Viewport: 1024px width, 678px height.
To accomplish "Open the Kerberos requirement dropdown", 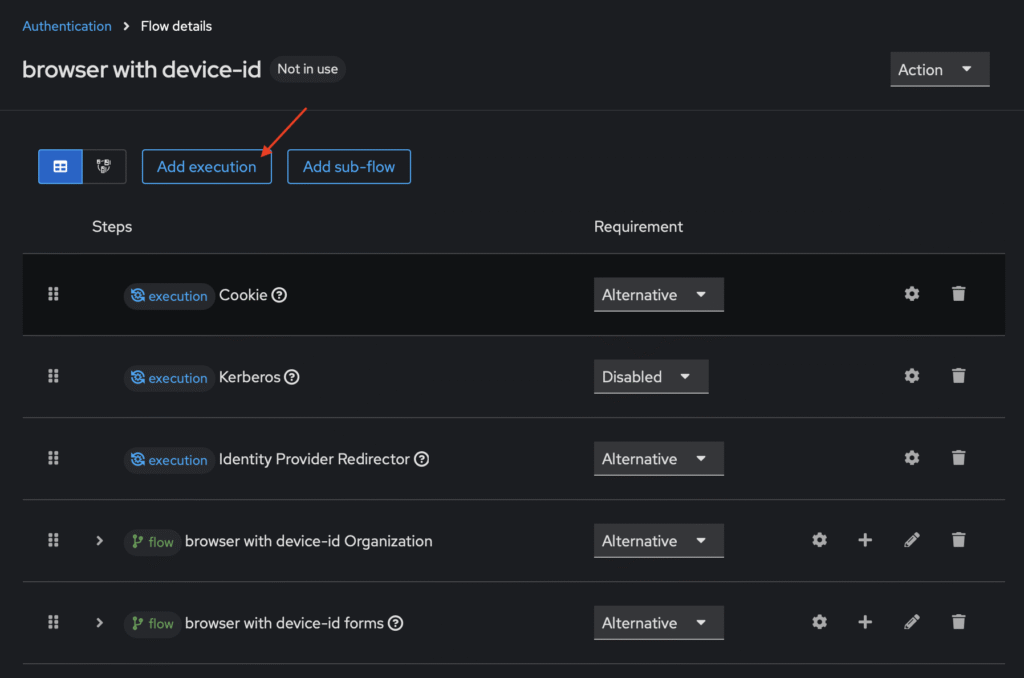I will tap(650, 377).
